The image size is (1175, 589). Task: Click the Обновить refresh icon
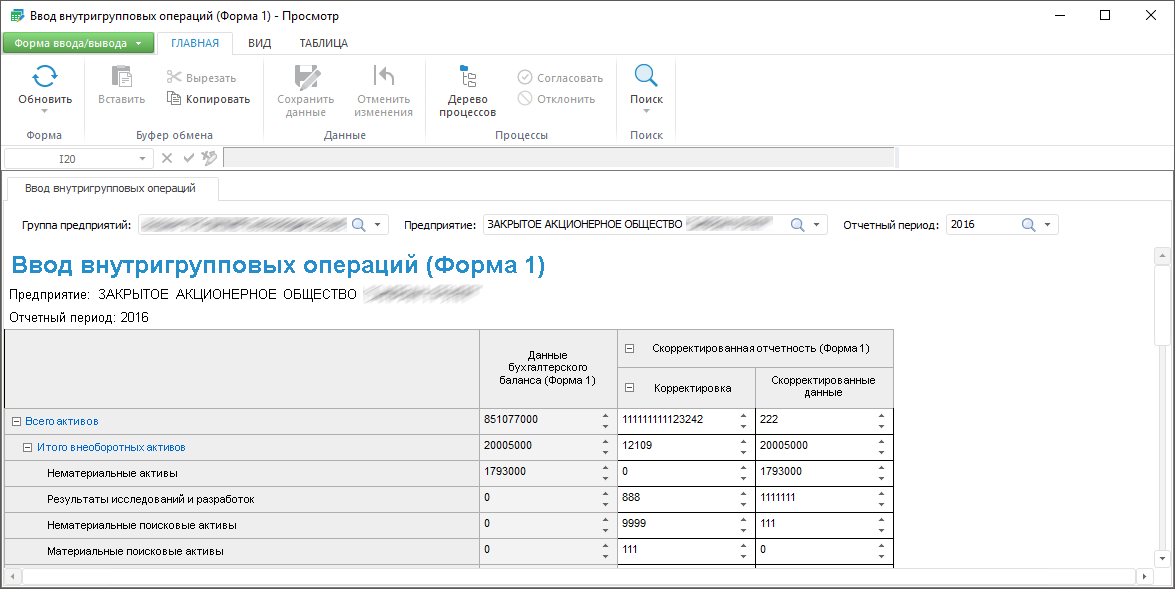click(x=45, y=76)
